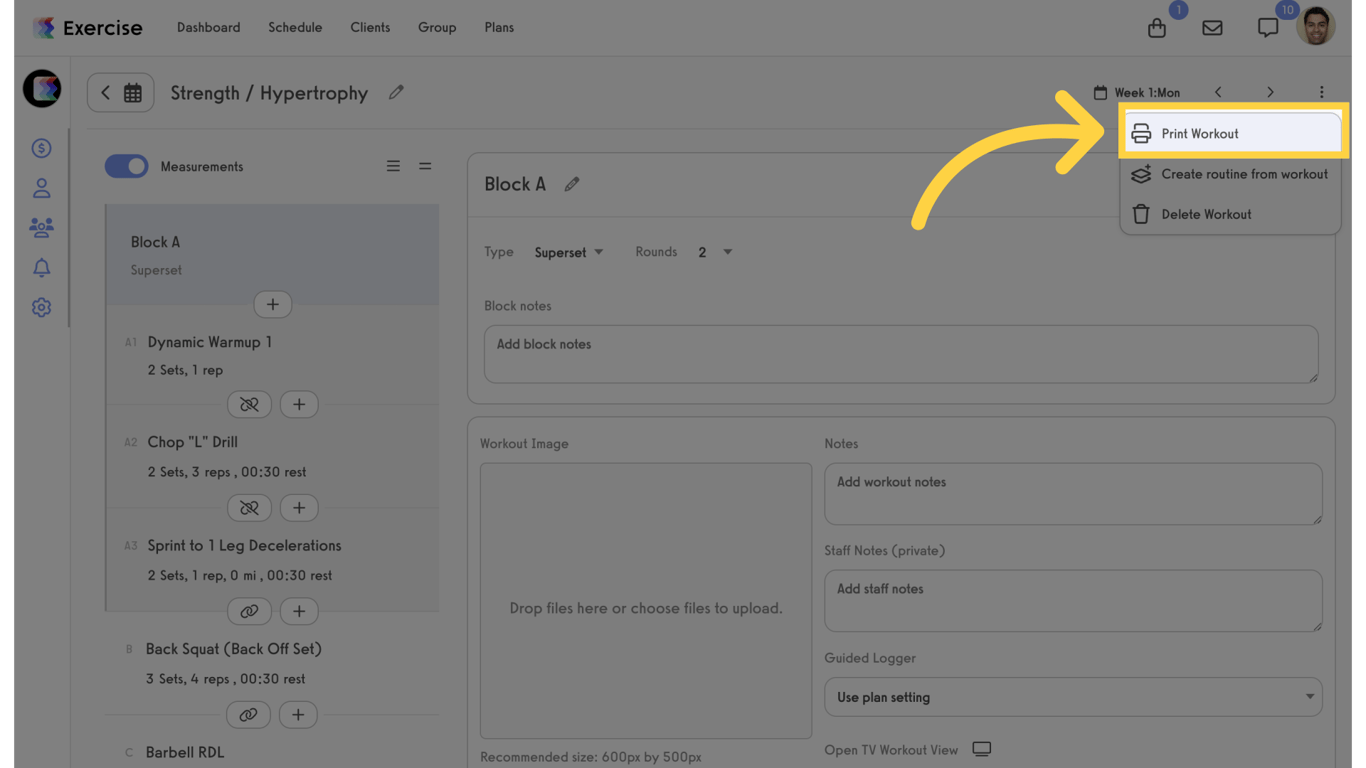Click the workout image upload drop zone
This screenshot has width=1366, height=768.
point(646,600)
